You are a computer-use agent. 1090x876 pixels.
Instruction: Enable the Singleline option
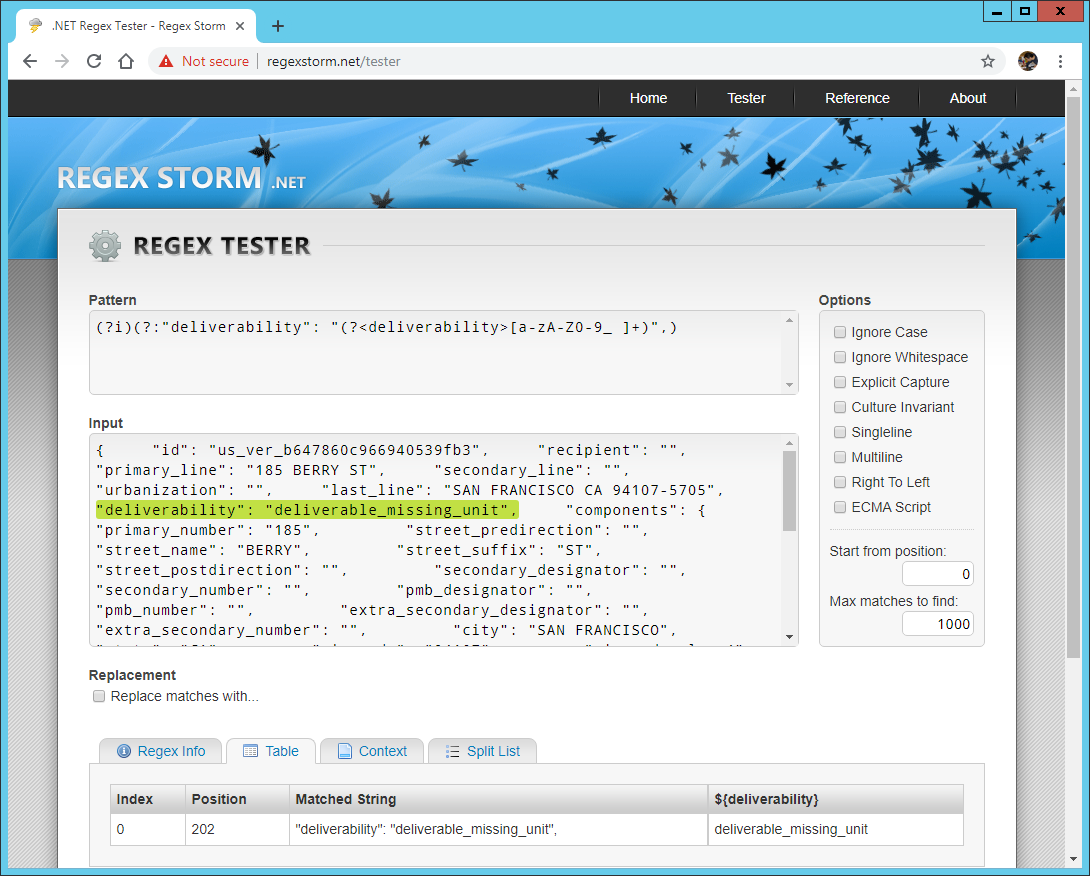click(x=840, y=432)
